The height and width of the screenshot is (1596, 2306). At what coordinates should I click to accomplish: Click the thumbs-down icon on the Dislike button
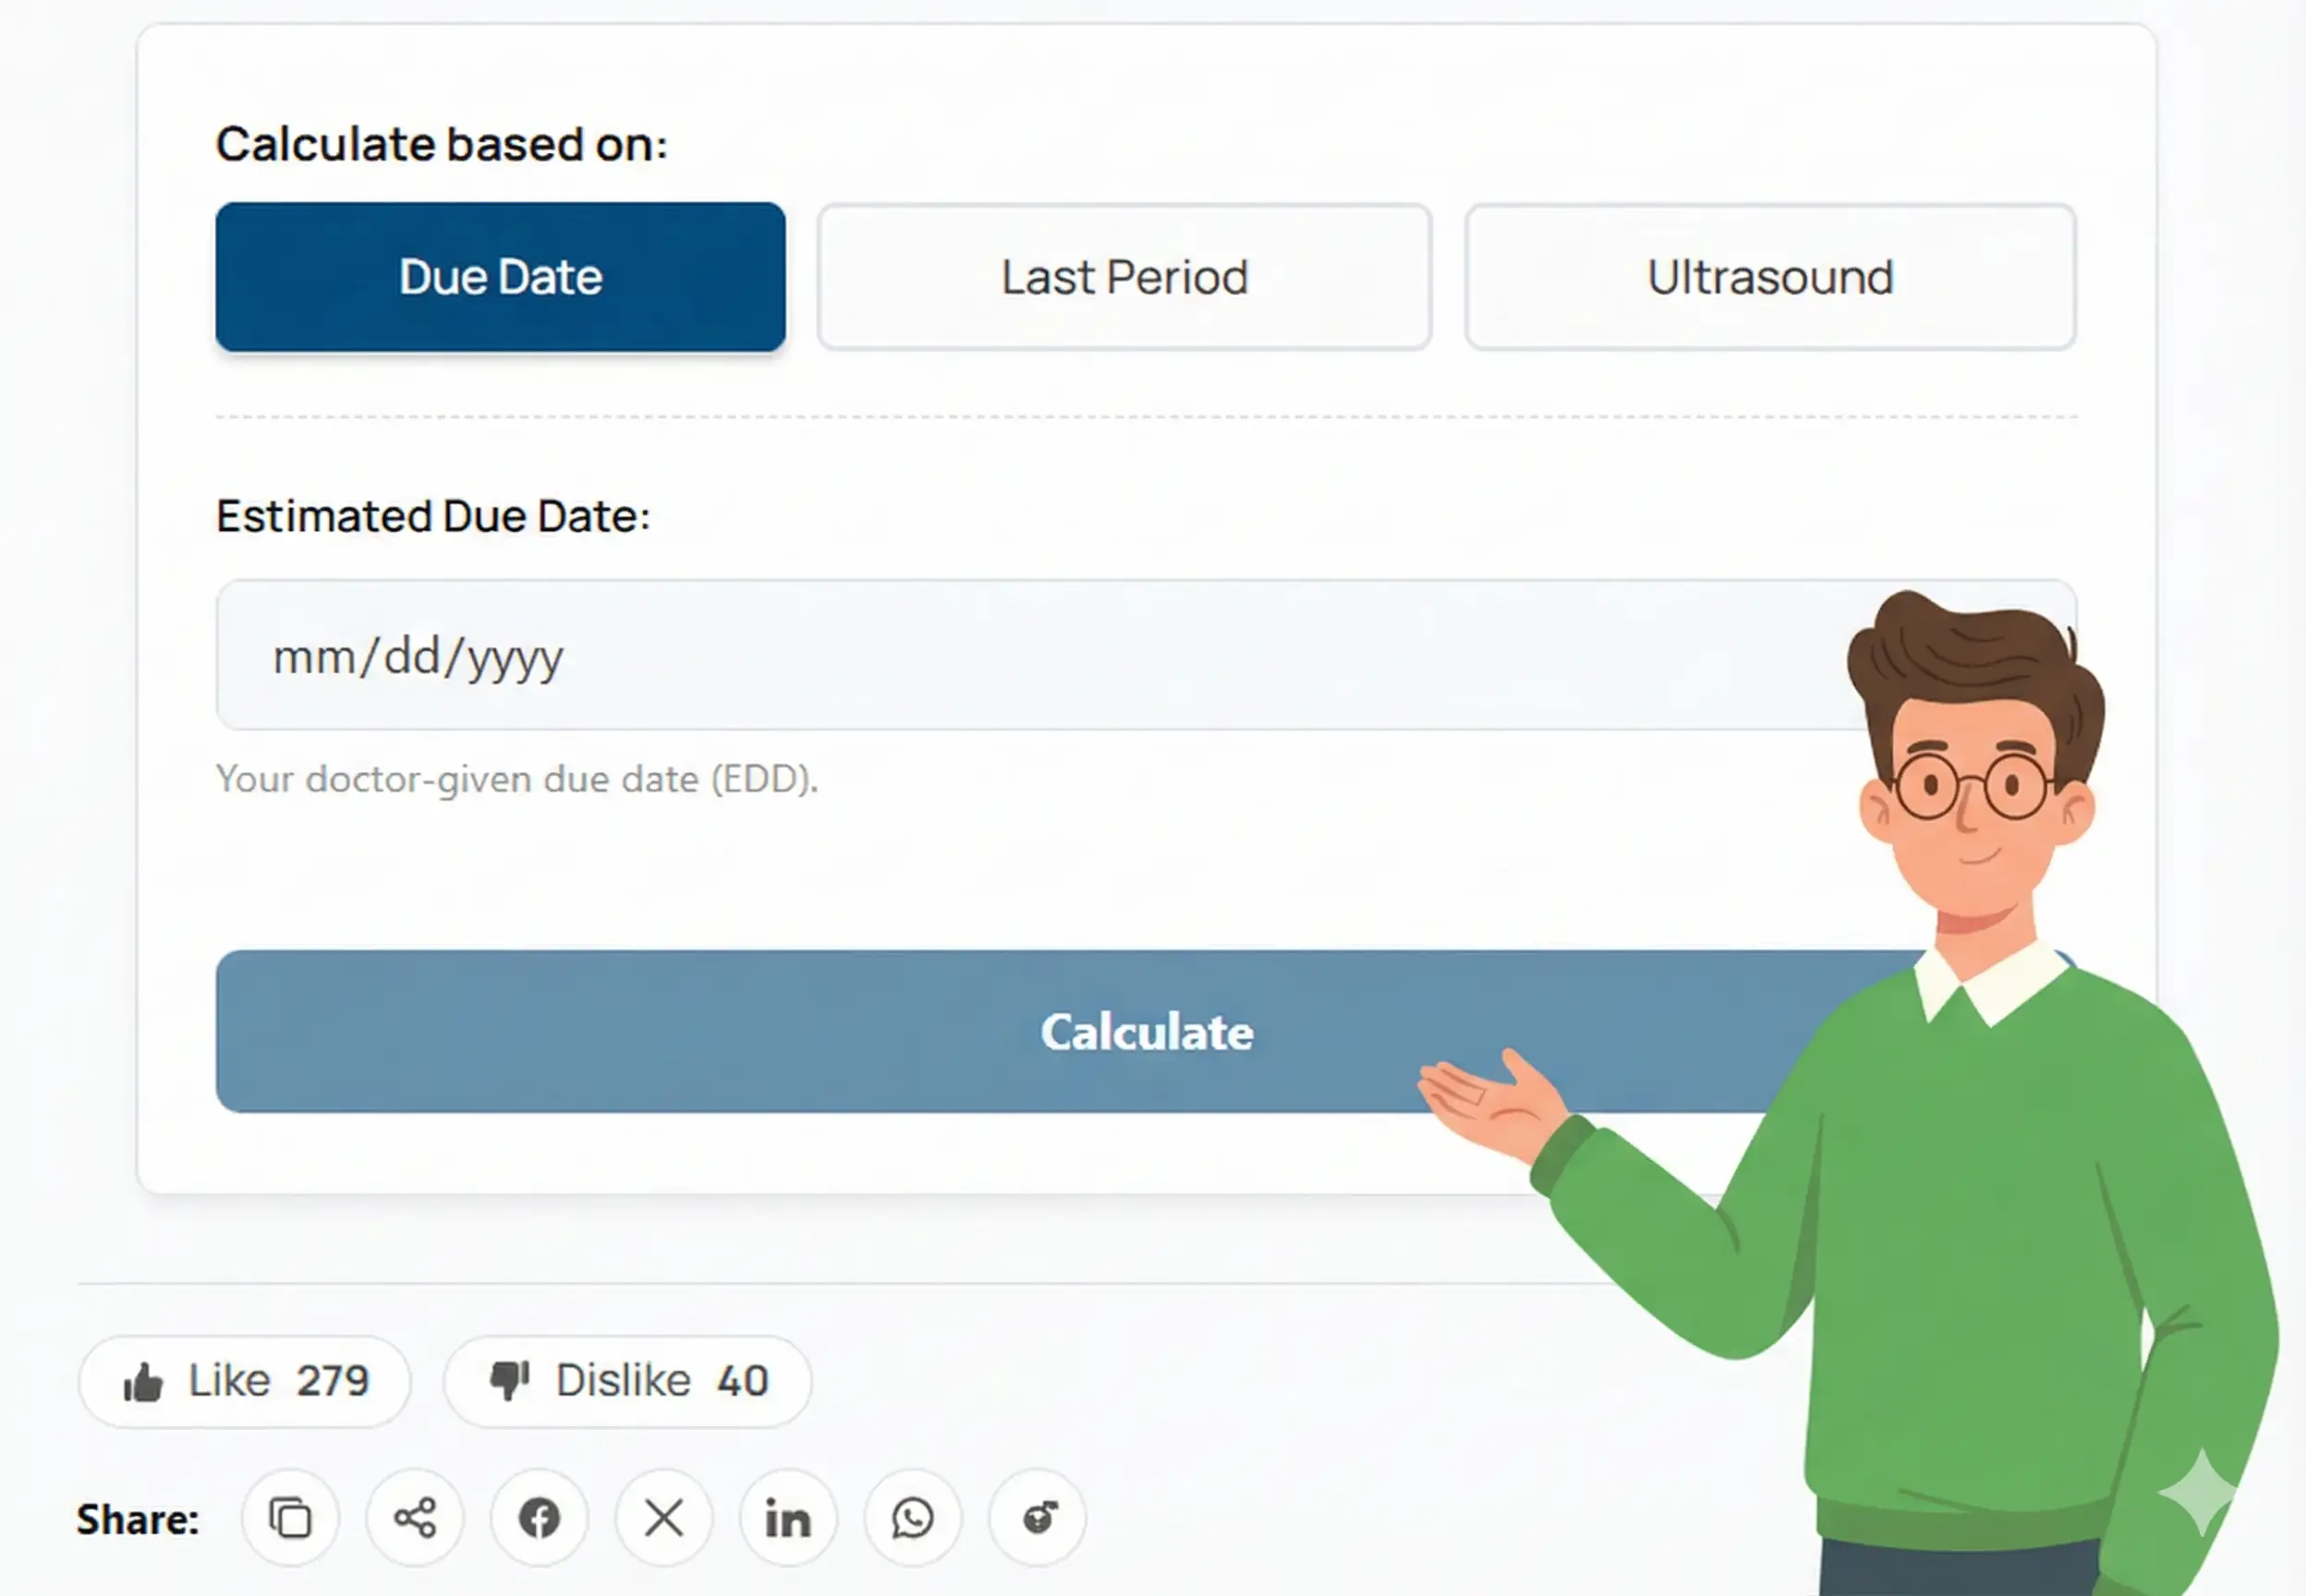click(x=510, y=1380)
